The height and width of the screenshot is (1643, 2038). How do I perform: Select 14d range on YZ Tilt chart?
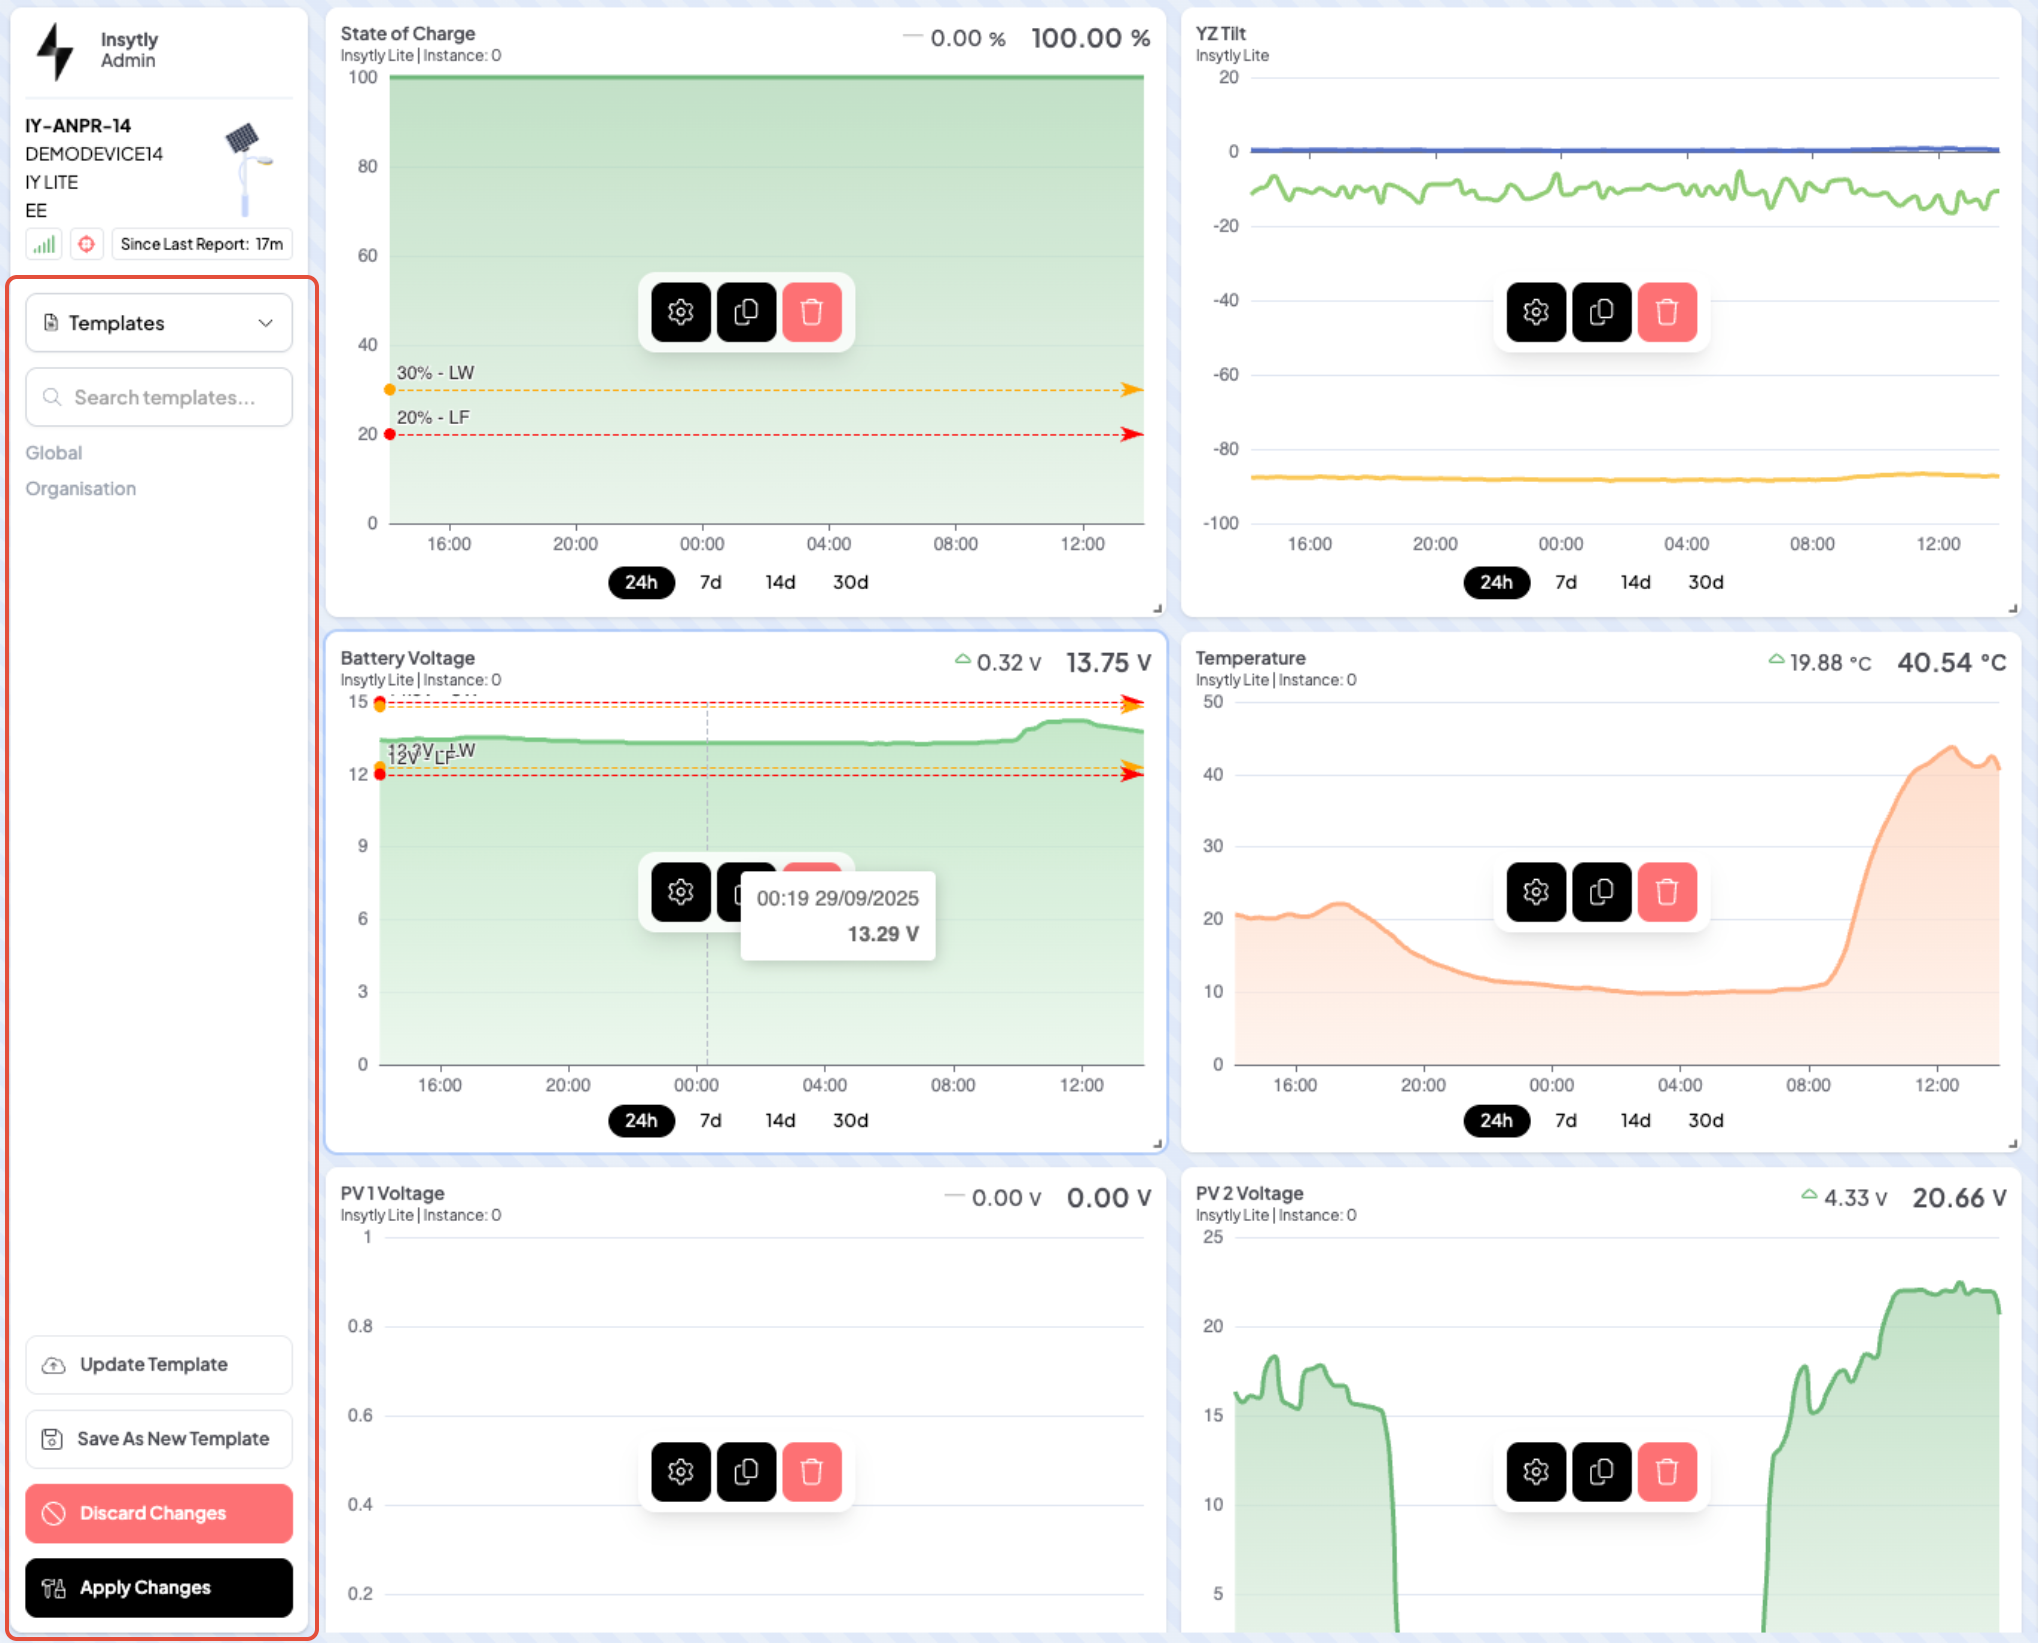[1635, 582]
